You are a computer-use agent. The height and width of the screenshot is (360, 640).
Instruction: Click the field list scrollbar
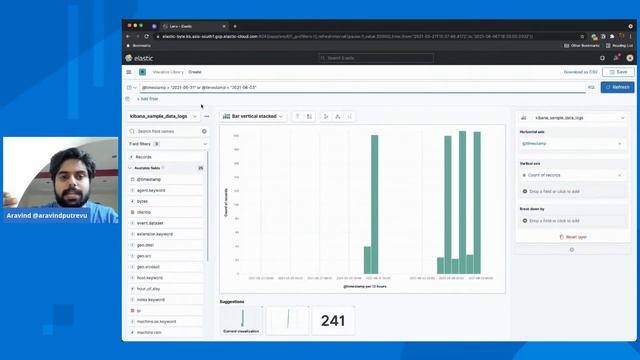coord(207,206)
